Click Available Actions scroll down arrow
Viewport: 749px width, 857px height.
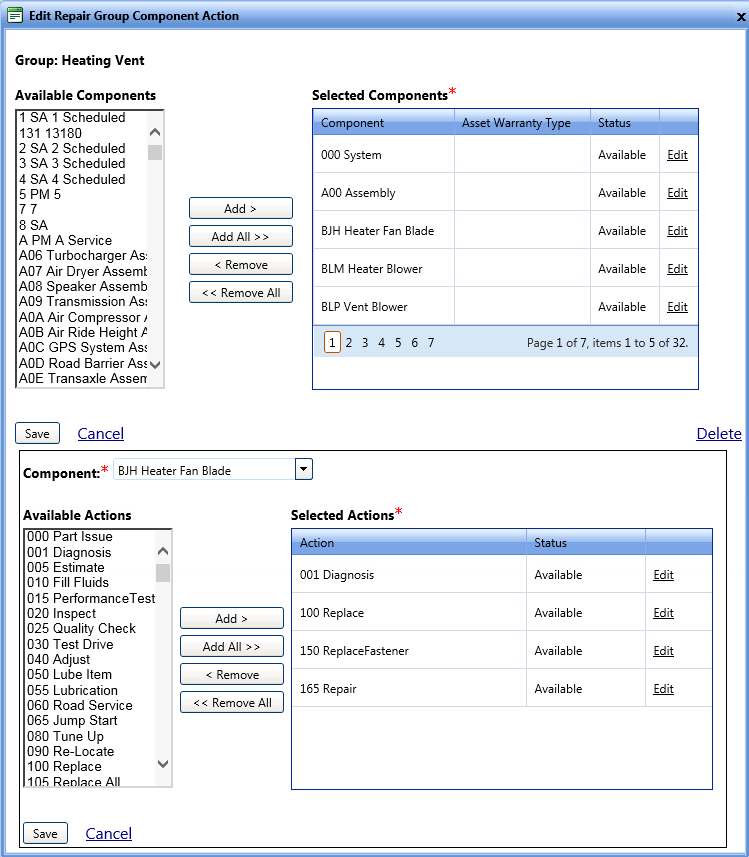pyautogui.click(x=163, y=764)
